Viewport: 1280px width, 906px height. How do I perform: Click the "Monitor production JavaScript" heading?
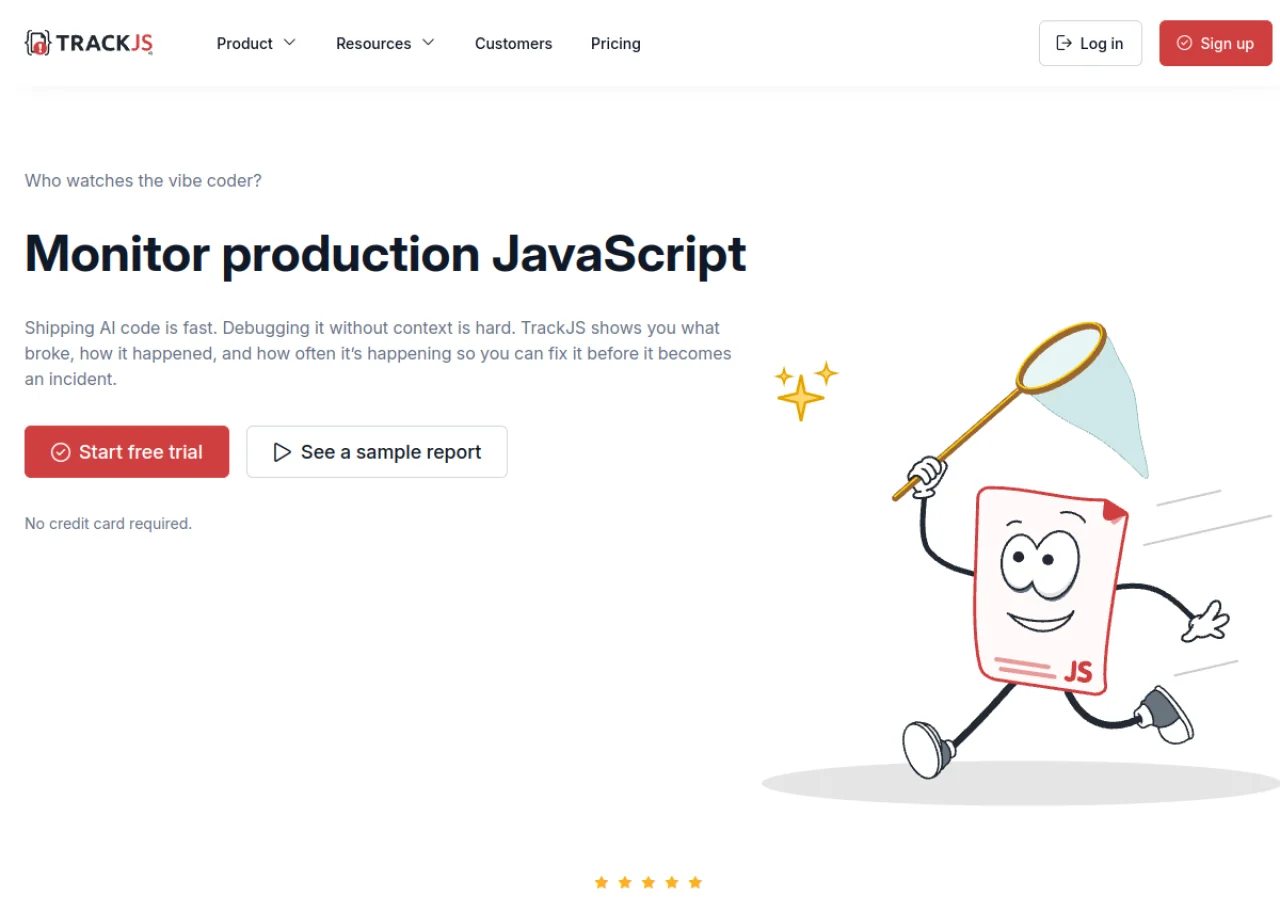385,254
